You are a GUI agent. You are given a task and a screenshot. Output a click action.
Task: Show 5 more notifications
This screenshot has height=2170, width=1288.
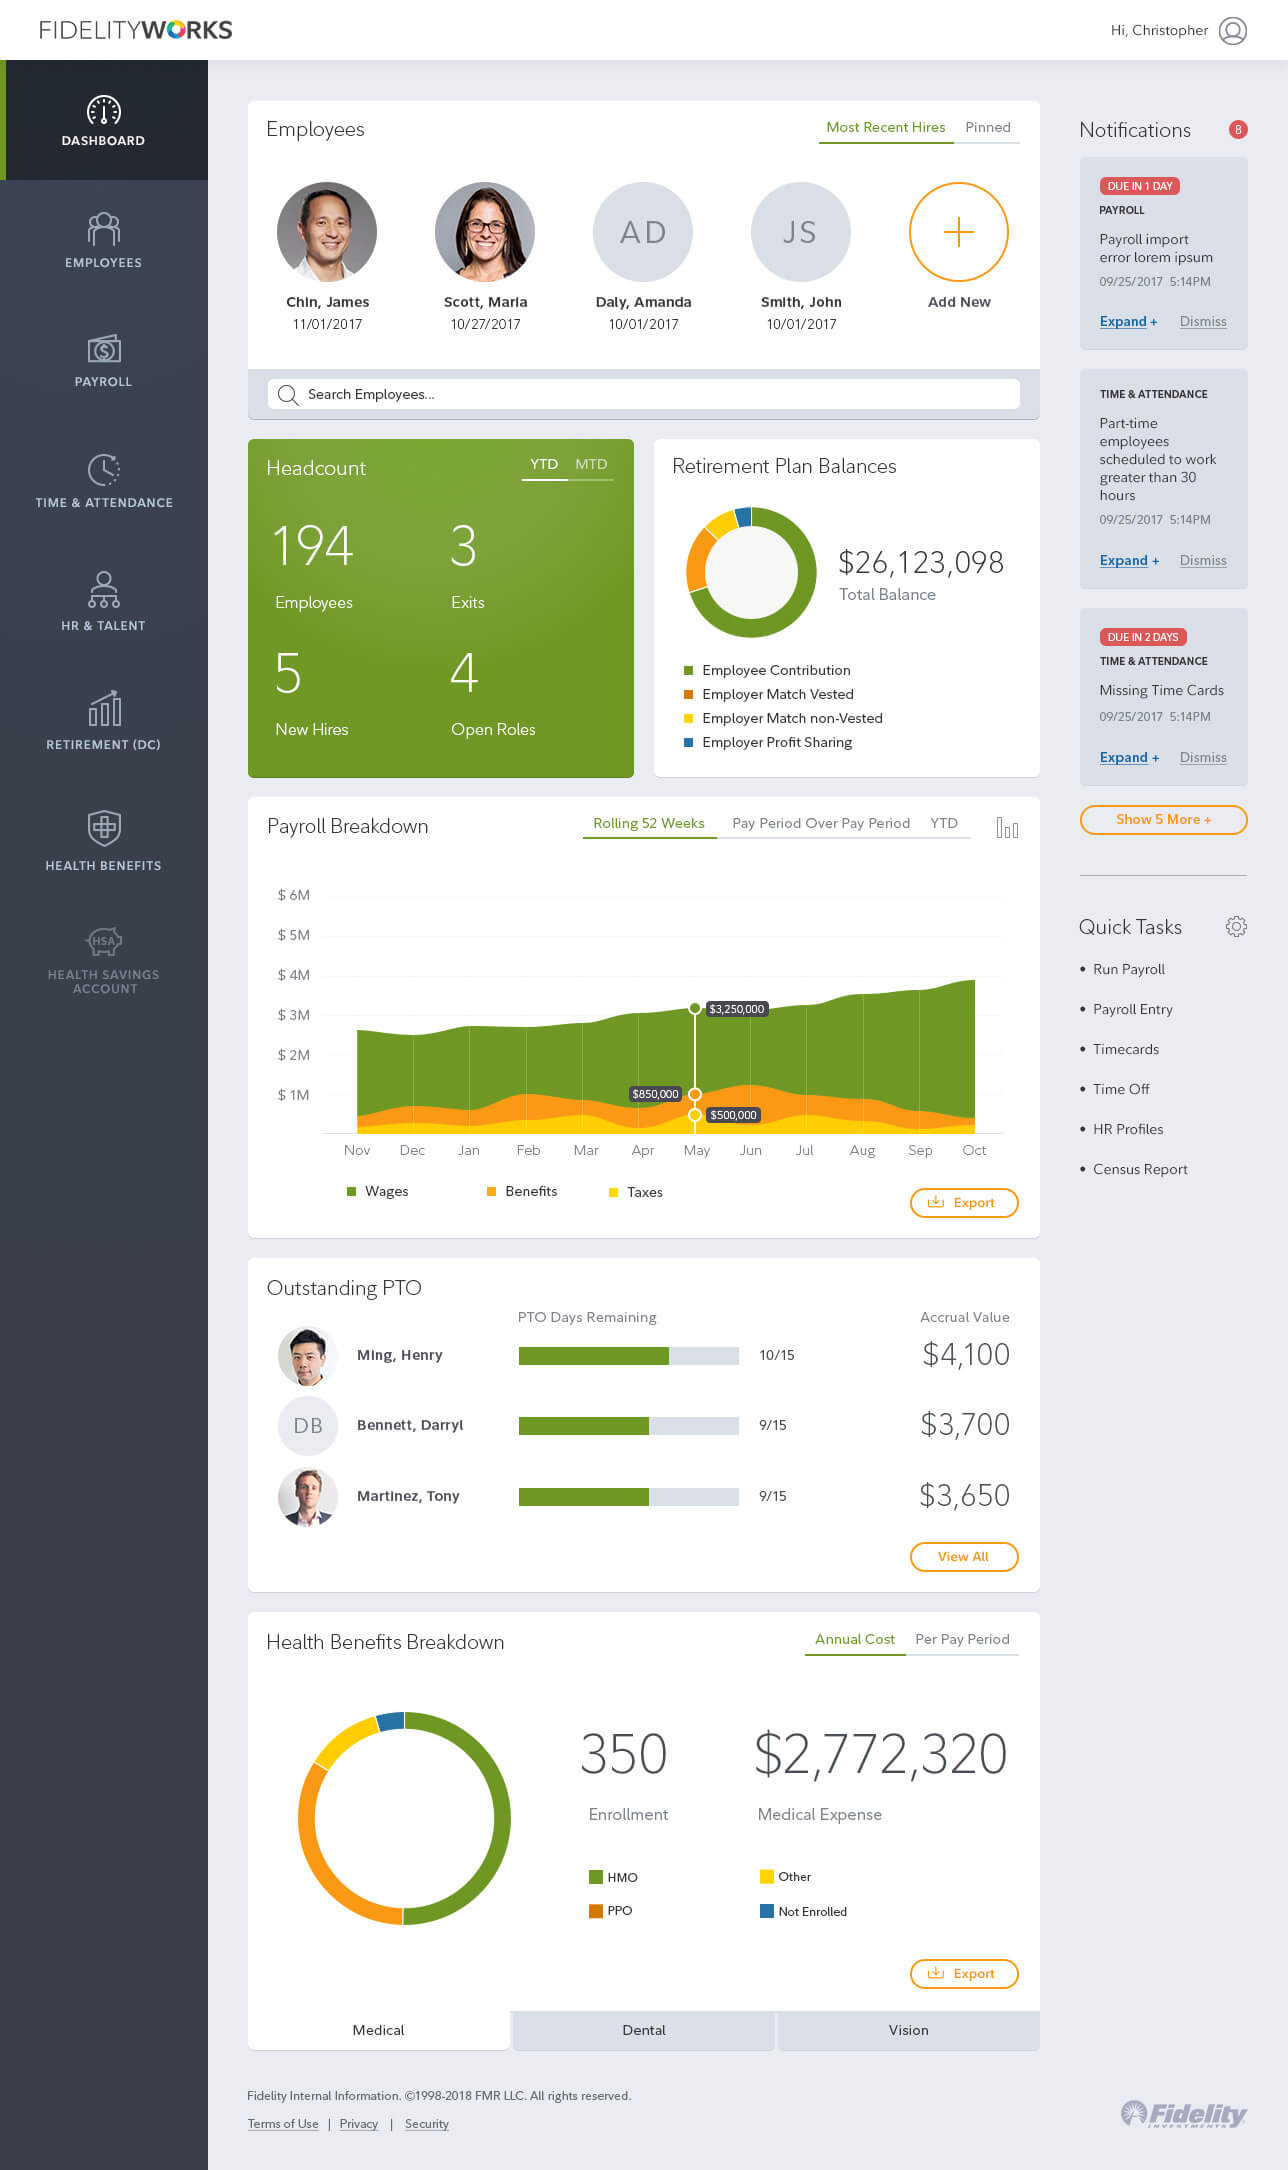(1163, 819)
